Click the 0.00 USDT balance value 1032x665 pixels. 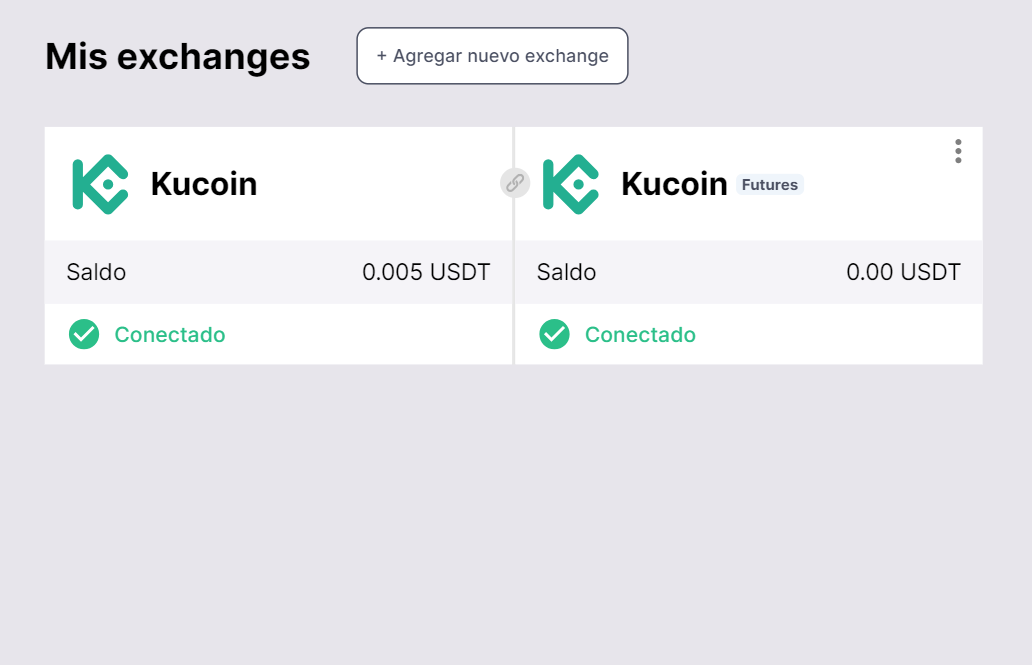pos(903,272)
